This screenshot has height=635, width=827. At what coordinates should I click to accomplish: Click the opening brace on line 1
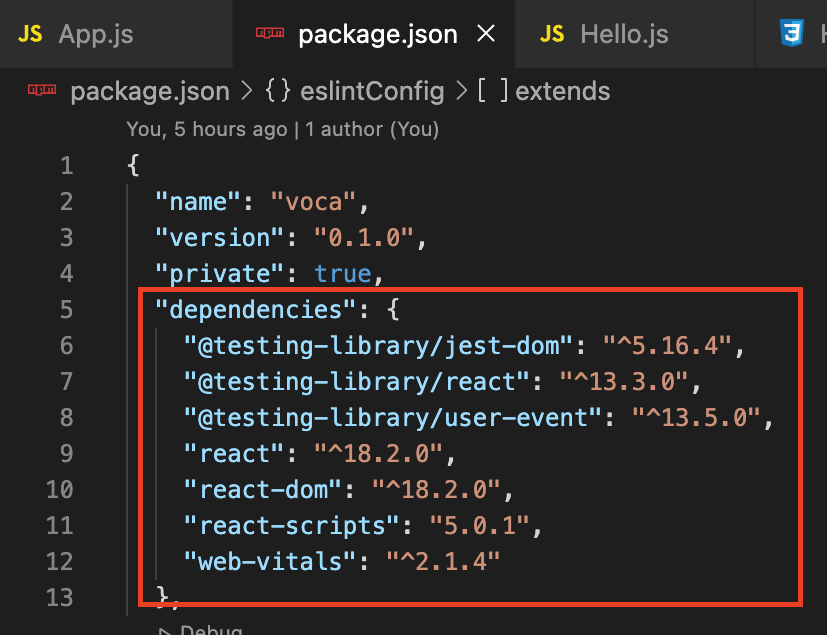(x=133, y=166)
